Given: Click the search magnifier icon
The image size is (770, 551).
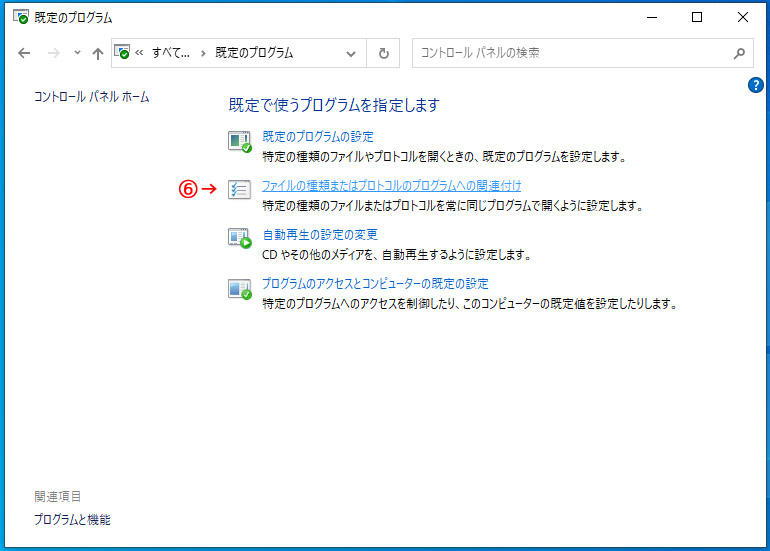Looking at the screenshot, I should point(739,53).
